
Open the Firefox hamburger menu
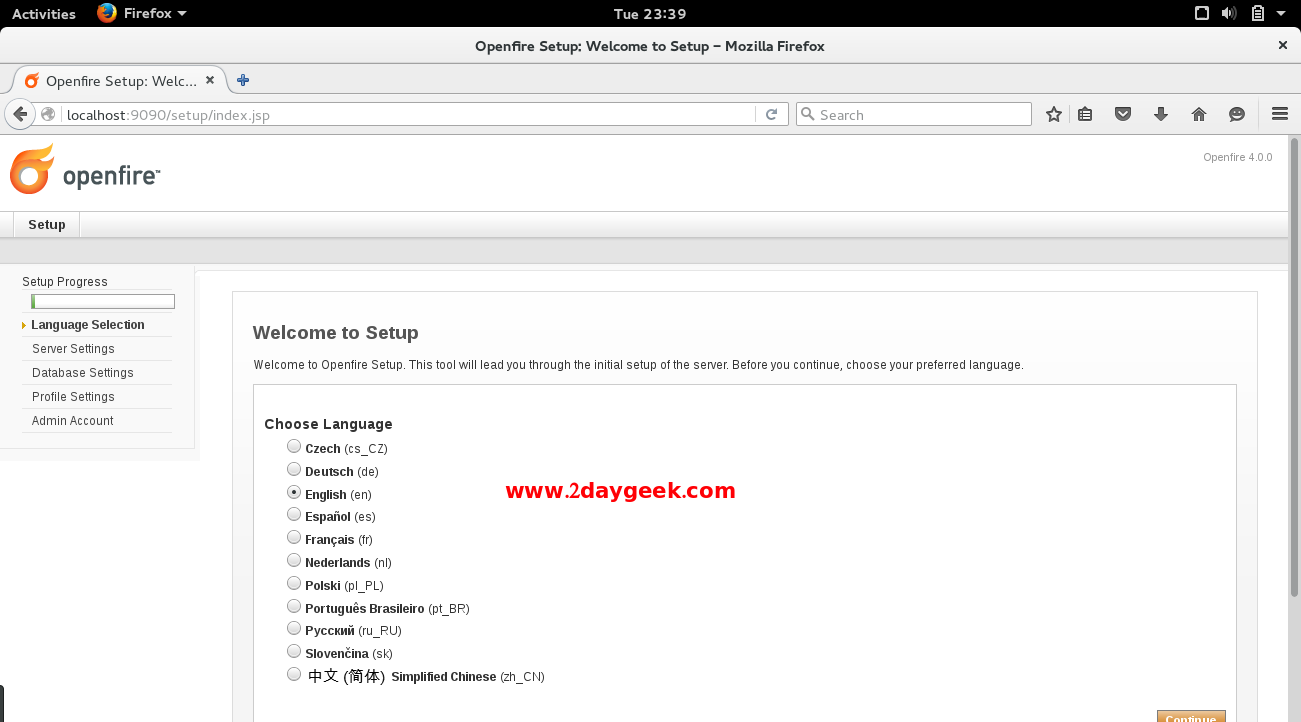[1279, 114]
